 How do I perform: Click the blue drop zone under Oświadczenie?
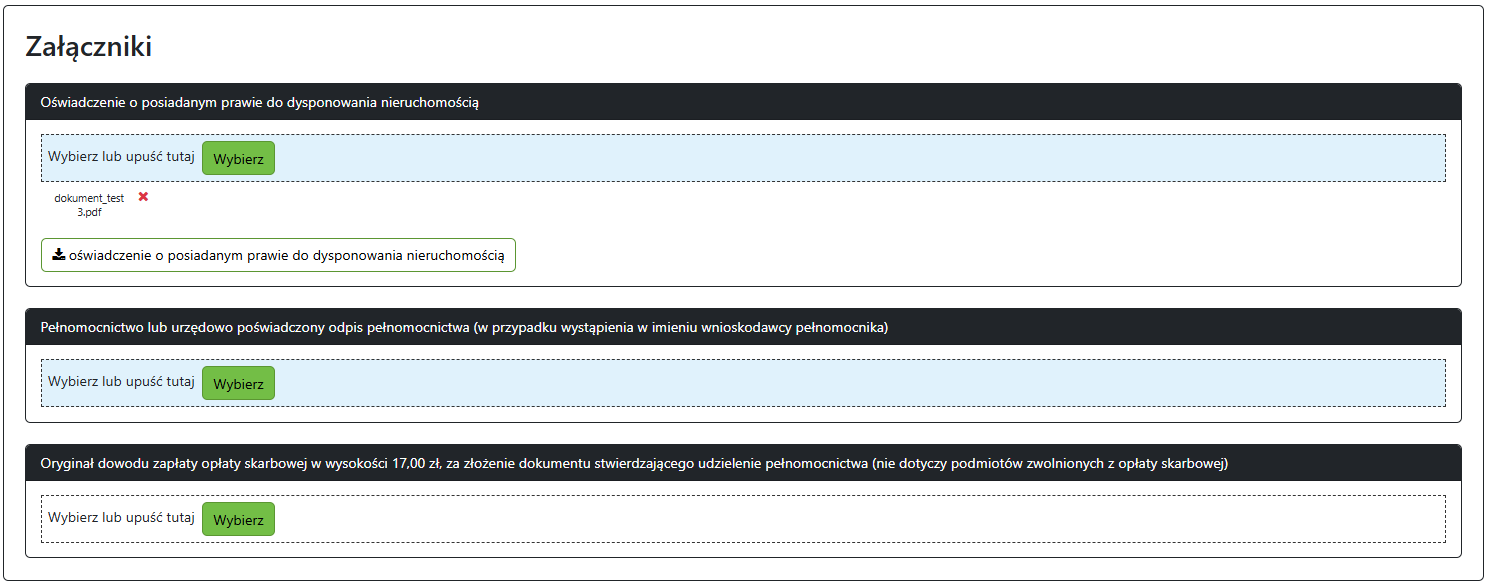click(x=850, y=158)
